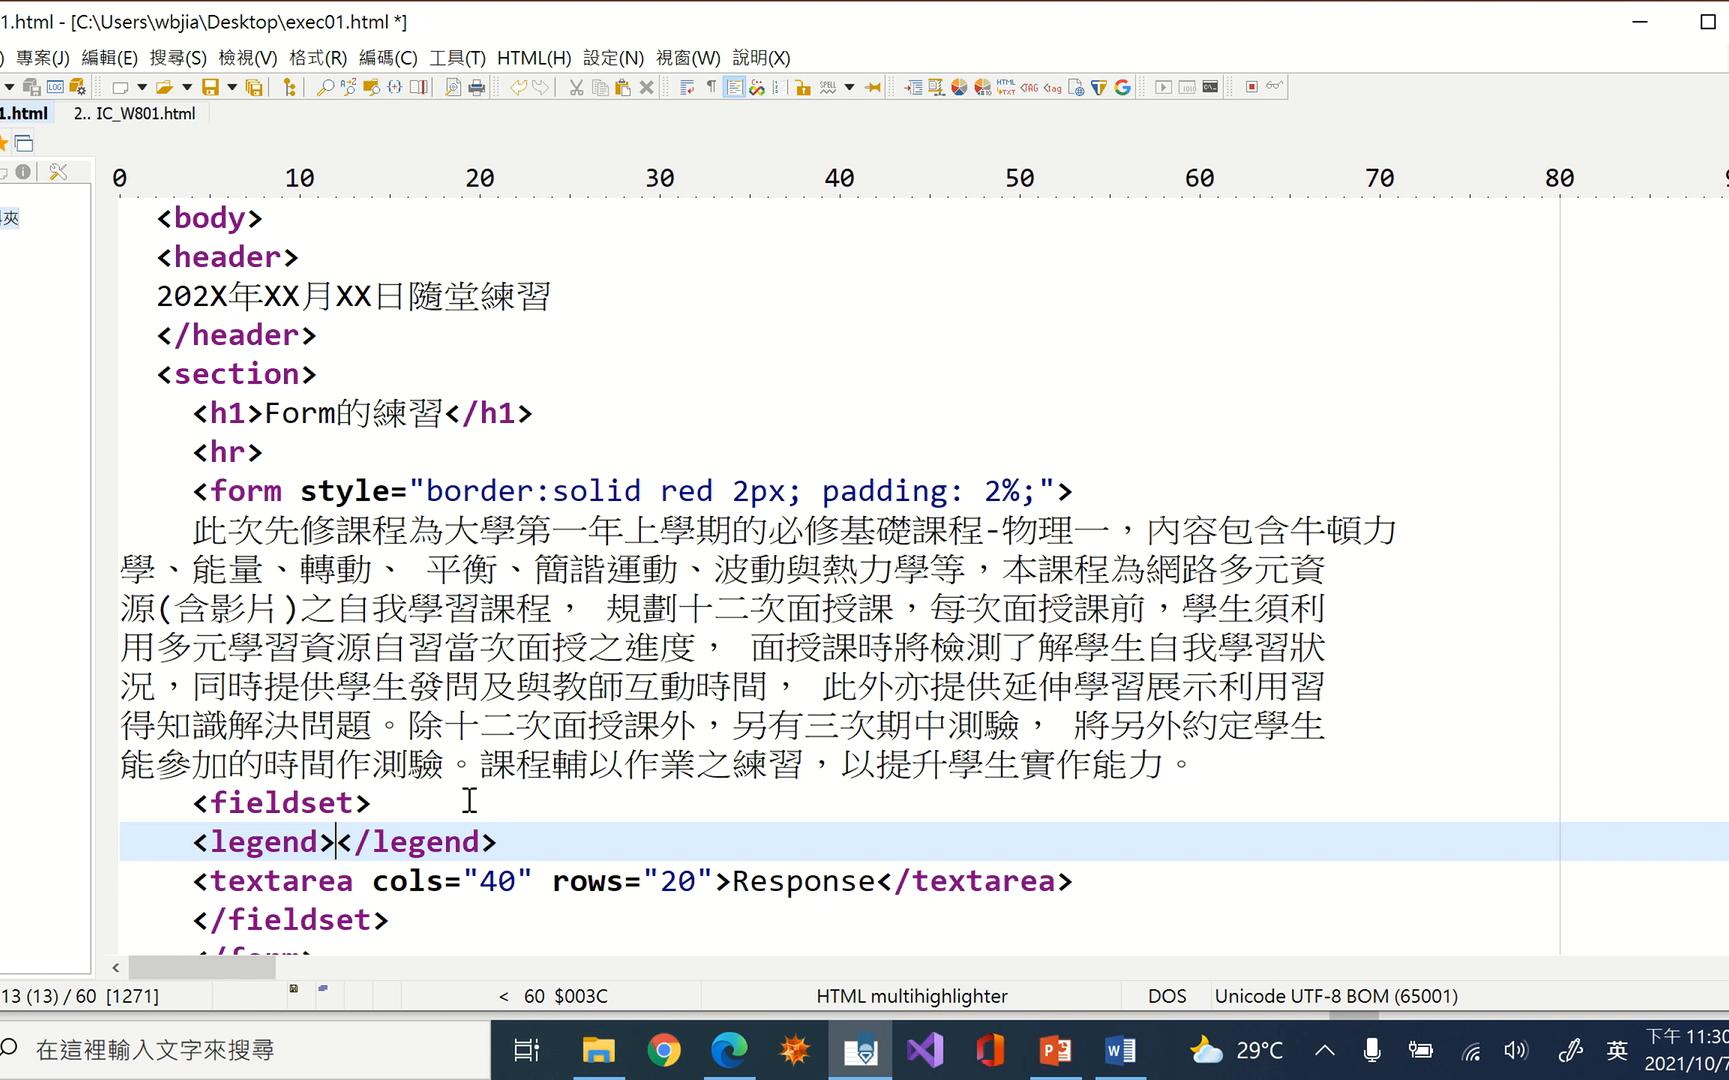Open the 搜尋(S) menu

coord(178,58)
